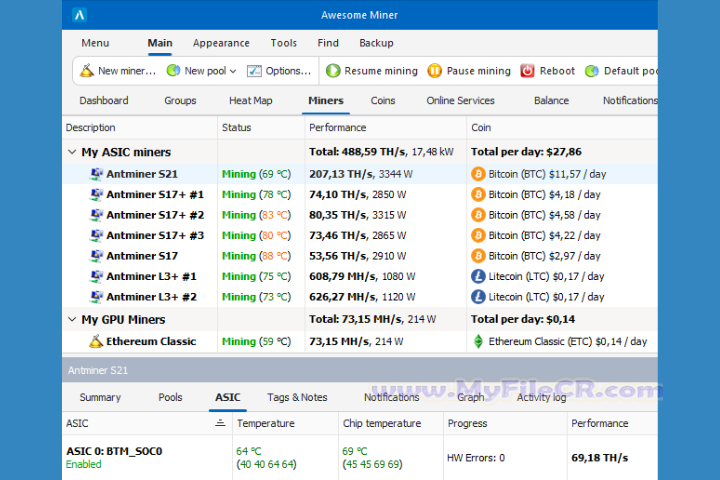The image size is (720, 480).
Task: Click the Resume mining button label
Action: coord(381,71)
